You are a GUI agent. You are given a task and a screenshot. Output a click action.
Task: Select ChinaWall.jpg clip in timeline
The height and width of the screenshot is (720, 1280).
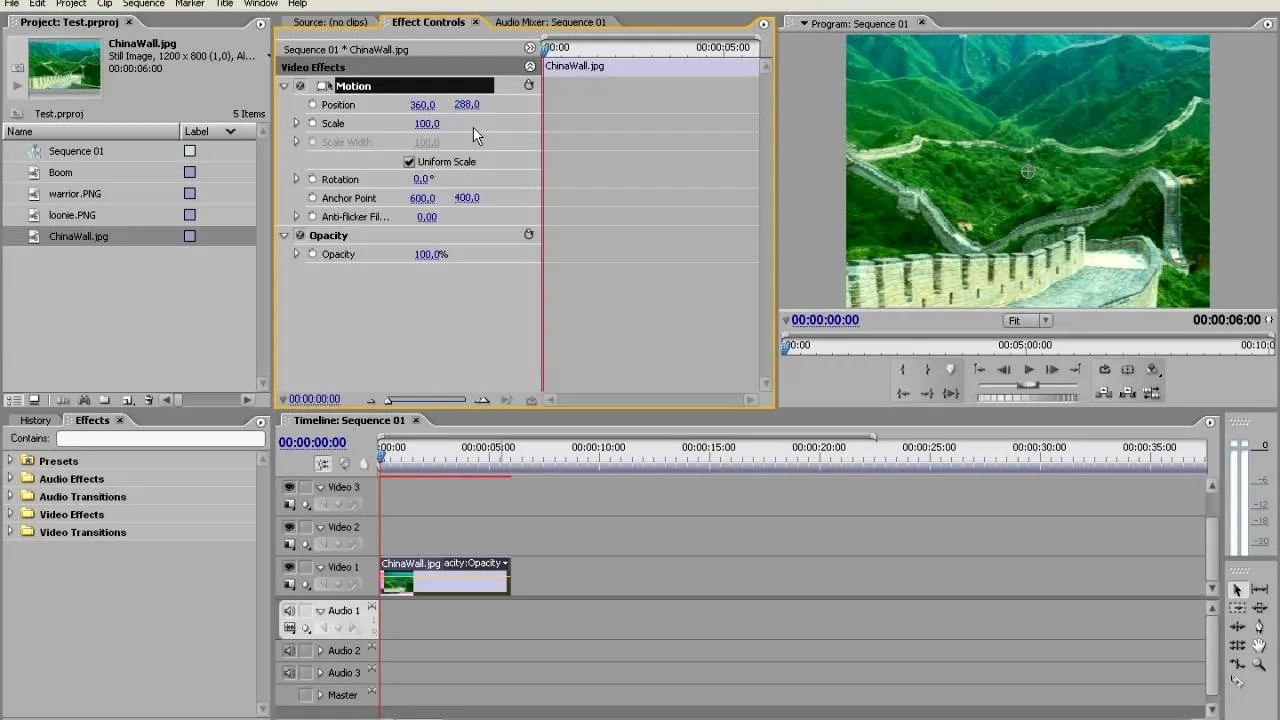coord(445,576)
